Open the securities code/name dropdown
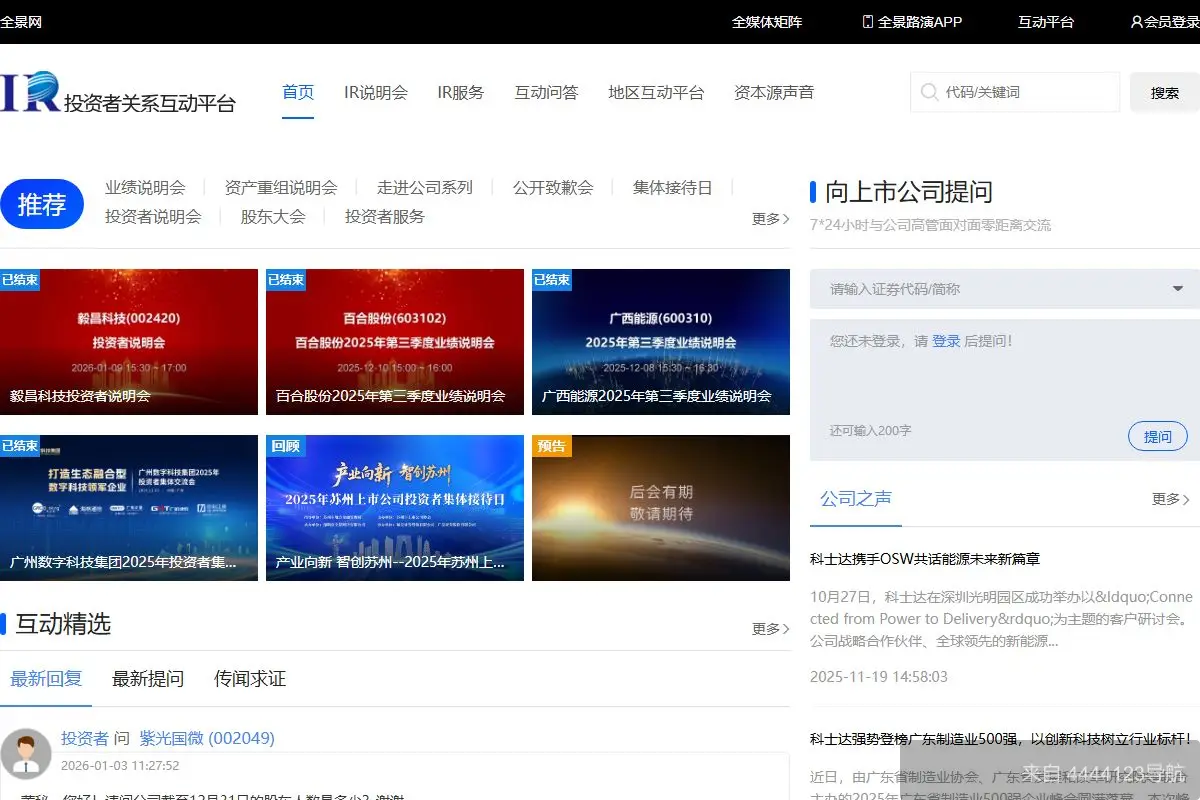 click(x=1178, y=289)
